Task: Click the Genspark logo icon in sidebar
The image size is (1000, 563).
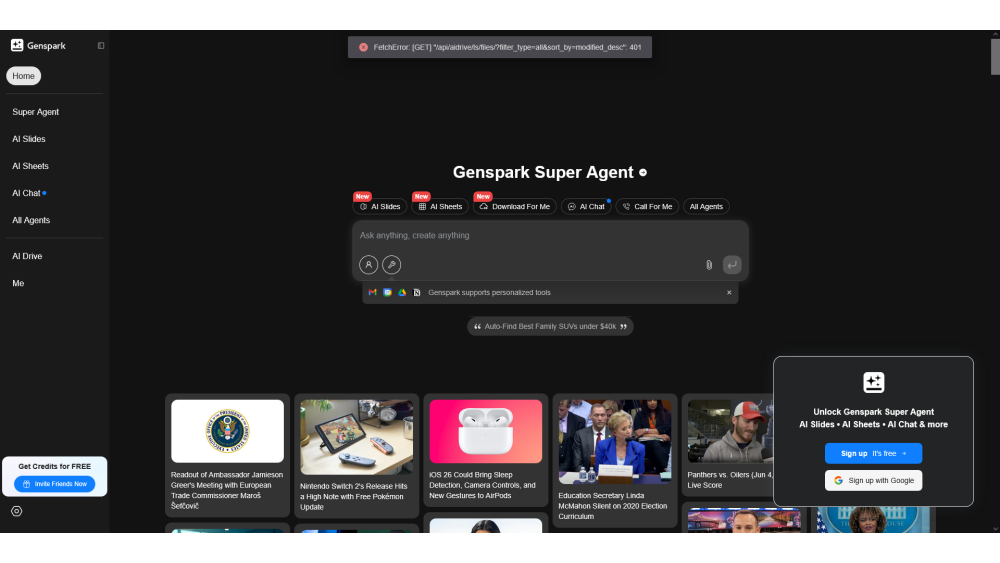Action: pyautogui.click(x=17, y=45)
